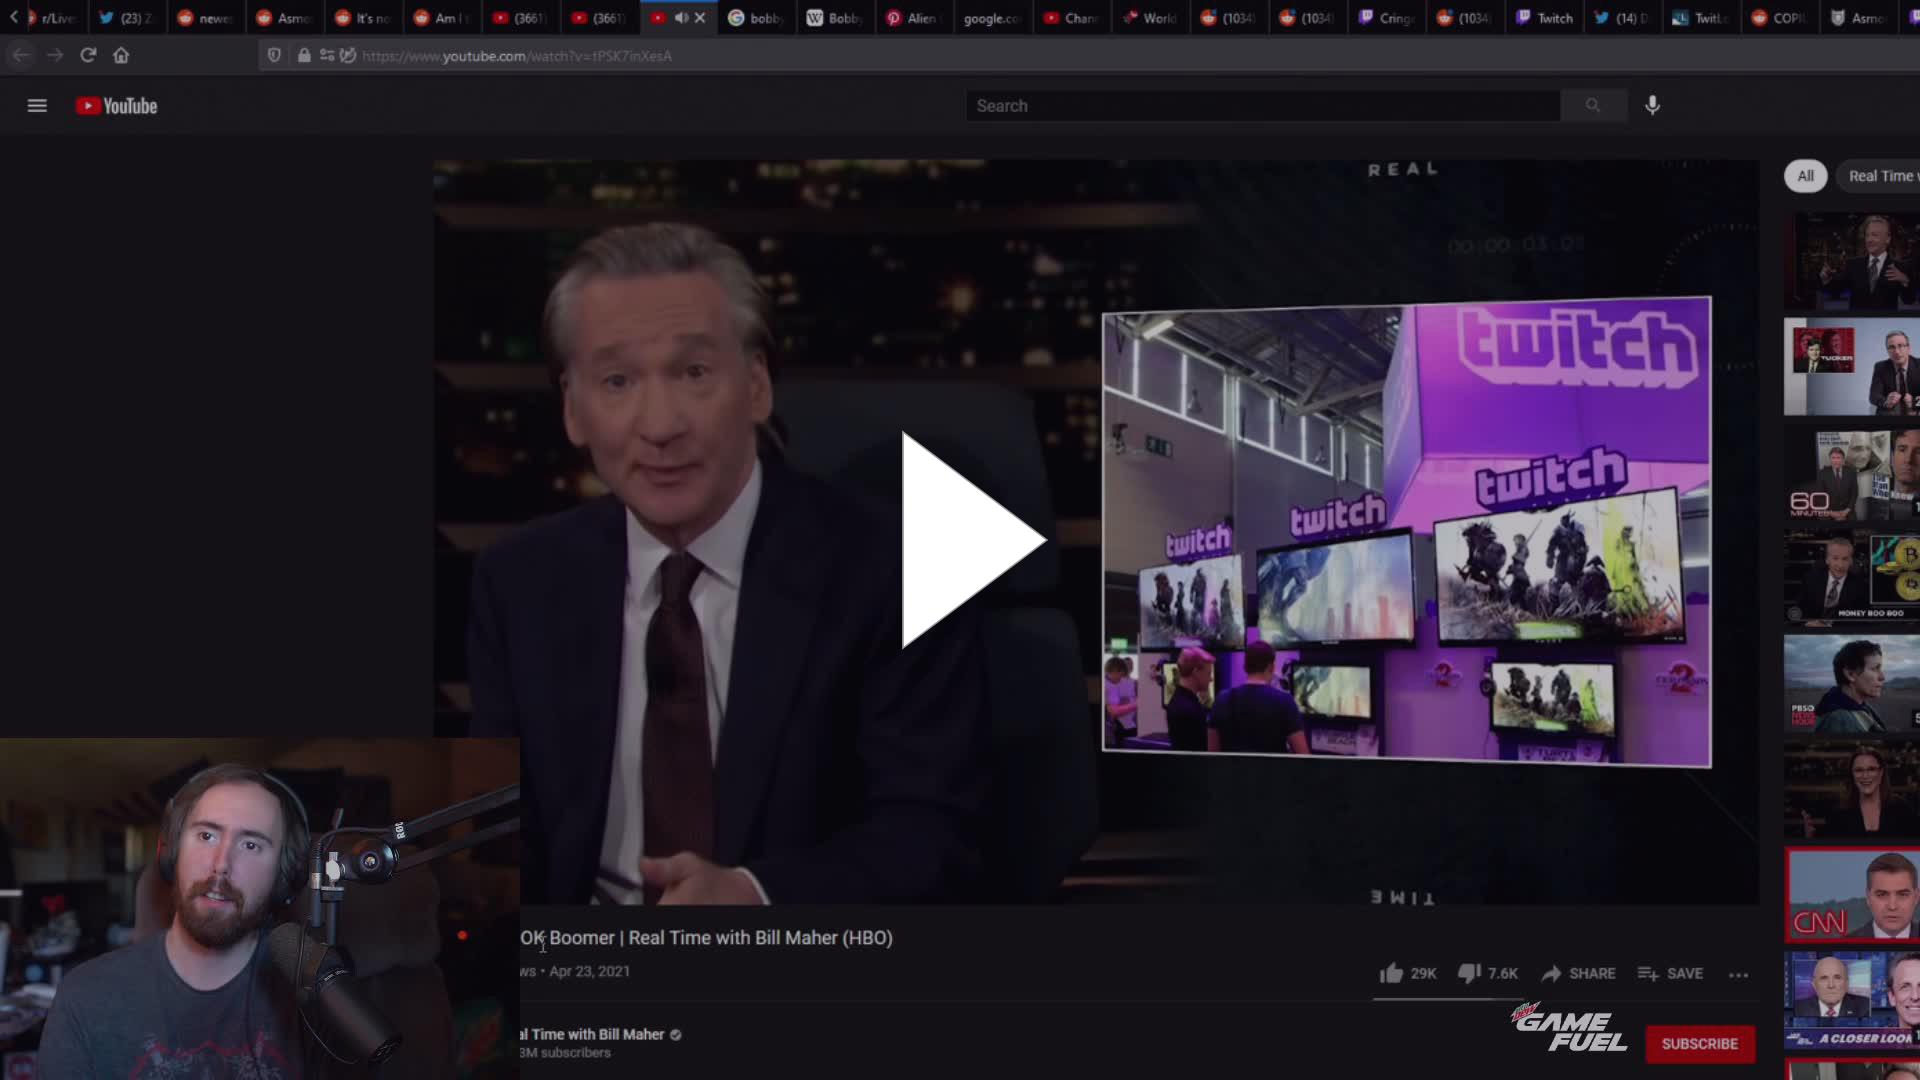Switch to the Twitter (23) tab
The height and width of the screenshot is (1080, 1920).
[x=126, y=18]
